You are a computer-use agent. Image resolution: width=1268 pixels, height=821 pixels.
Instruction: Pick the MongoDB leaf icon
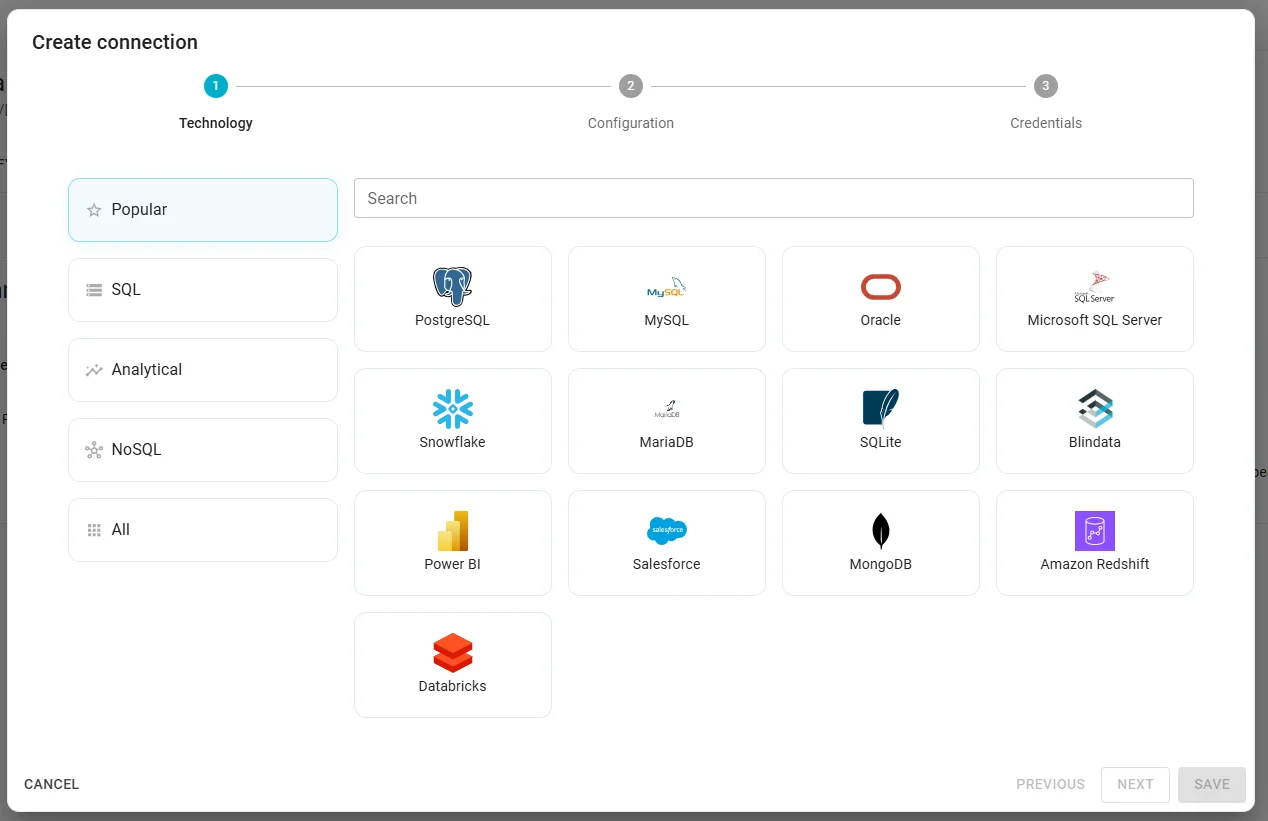880,531
